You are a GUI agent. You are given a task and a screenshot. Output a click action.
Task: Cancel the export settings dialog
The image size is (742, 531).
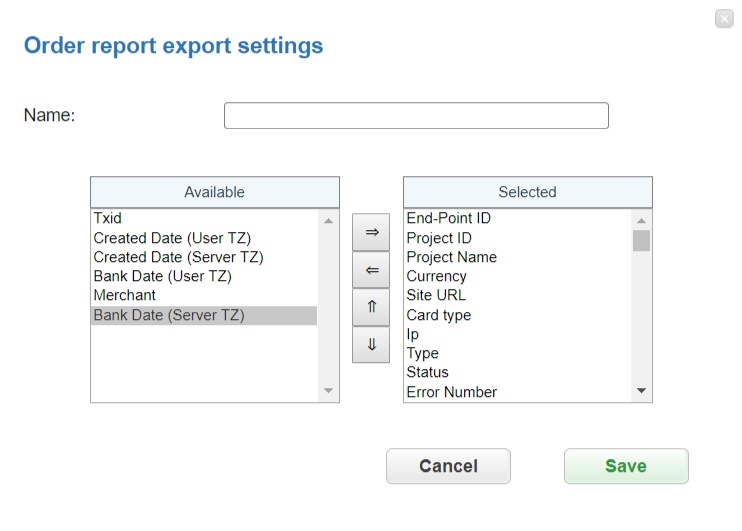448,466
